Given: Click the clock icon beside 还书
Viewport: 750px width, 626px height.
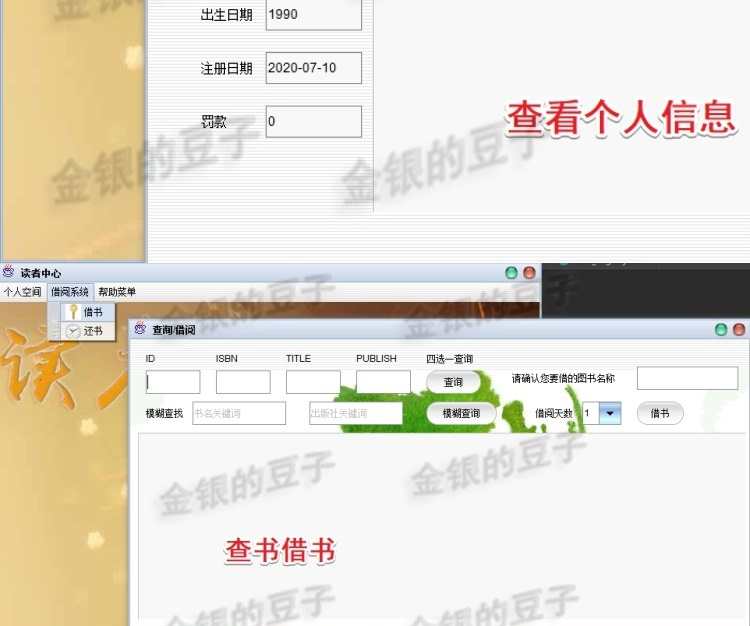Looking at the screenshot, I should (73, 331).
